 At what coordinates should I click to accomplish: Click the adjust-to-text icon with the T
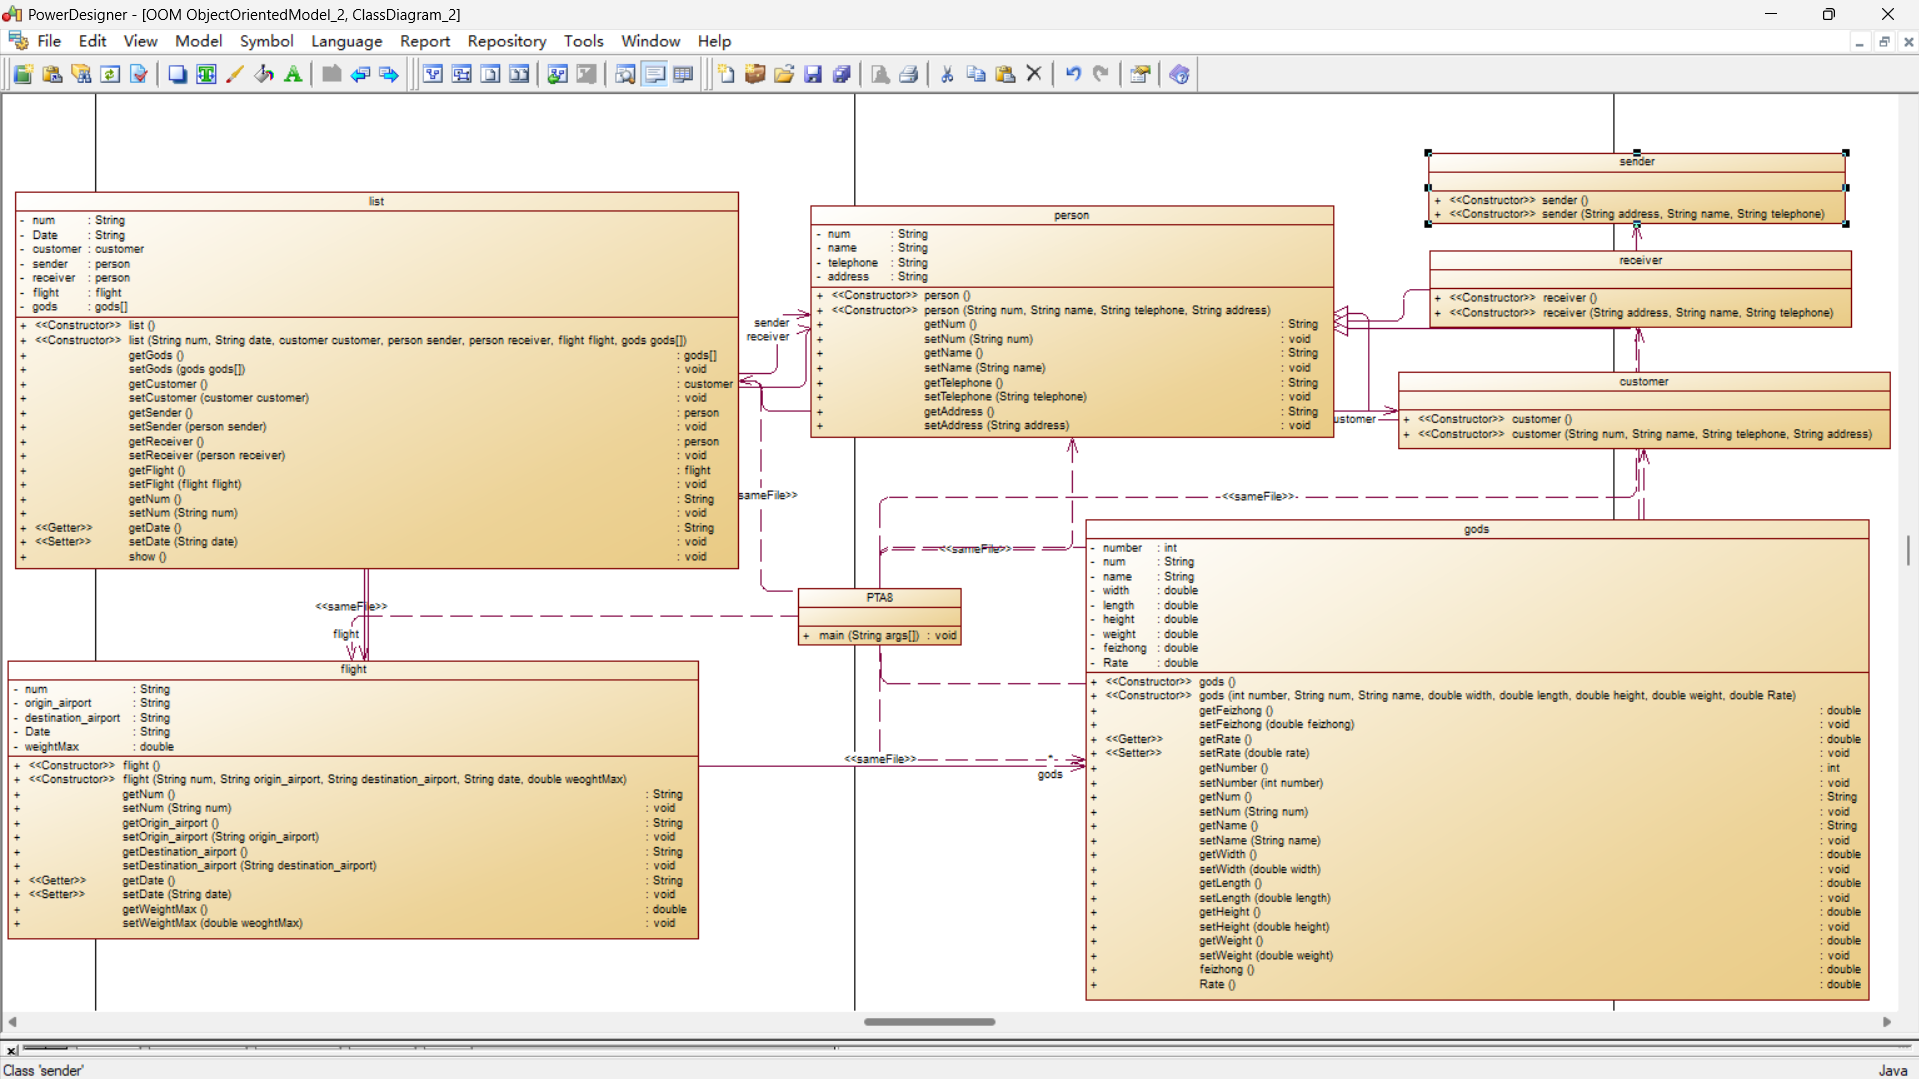pos(206,74)
